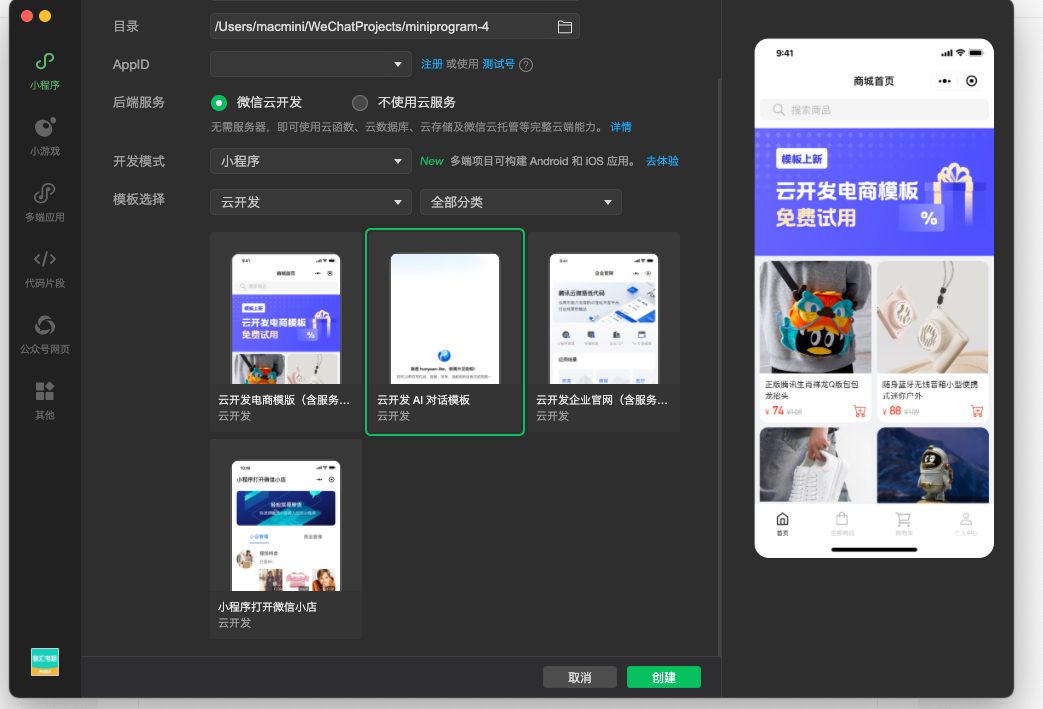Click the user avatar in sidebar
Image resolution: width=1043 pixels, height=709 pixels.
(x=45, y=662)
